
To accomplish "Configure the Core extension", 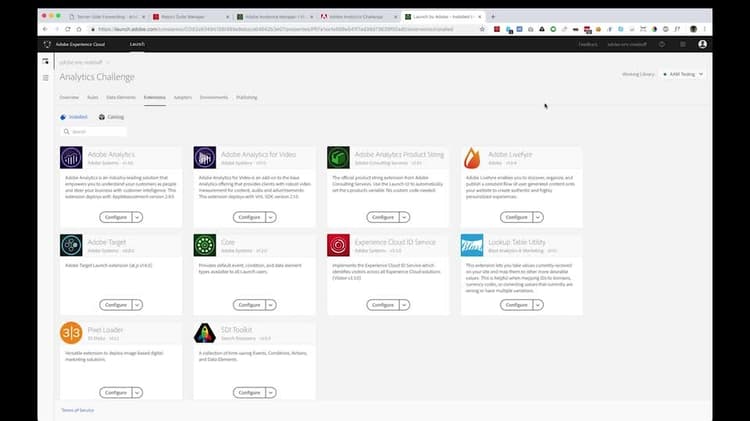I will click(x=249, y=305).
